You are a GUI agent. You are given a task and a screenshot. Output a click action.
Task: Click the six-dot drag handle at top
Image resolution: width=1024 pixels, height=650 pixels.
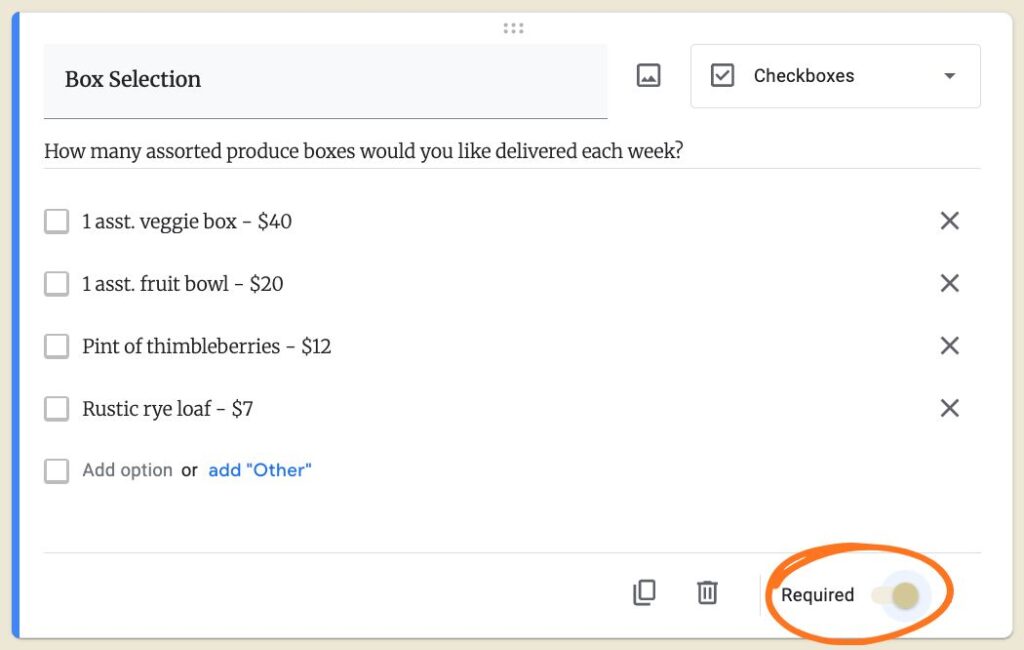pyautogui.click(x=513, y=28)
